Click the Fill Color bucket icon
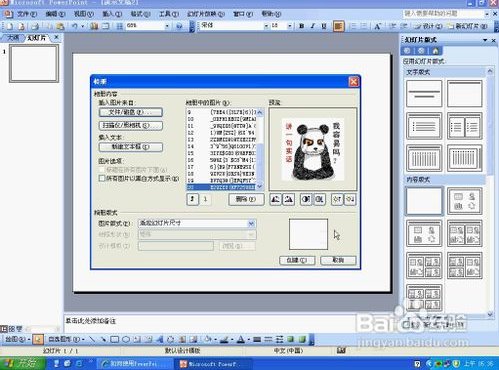The height and width of the screenshot is (370, 499). (x=208, y=339)
